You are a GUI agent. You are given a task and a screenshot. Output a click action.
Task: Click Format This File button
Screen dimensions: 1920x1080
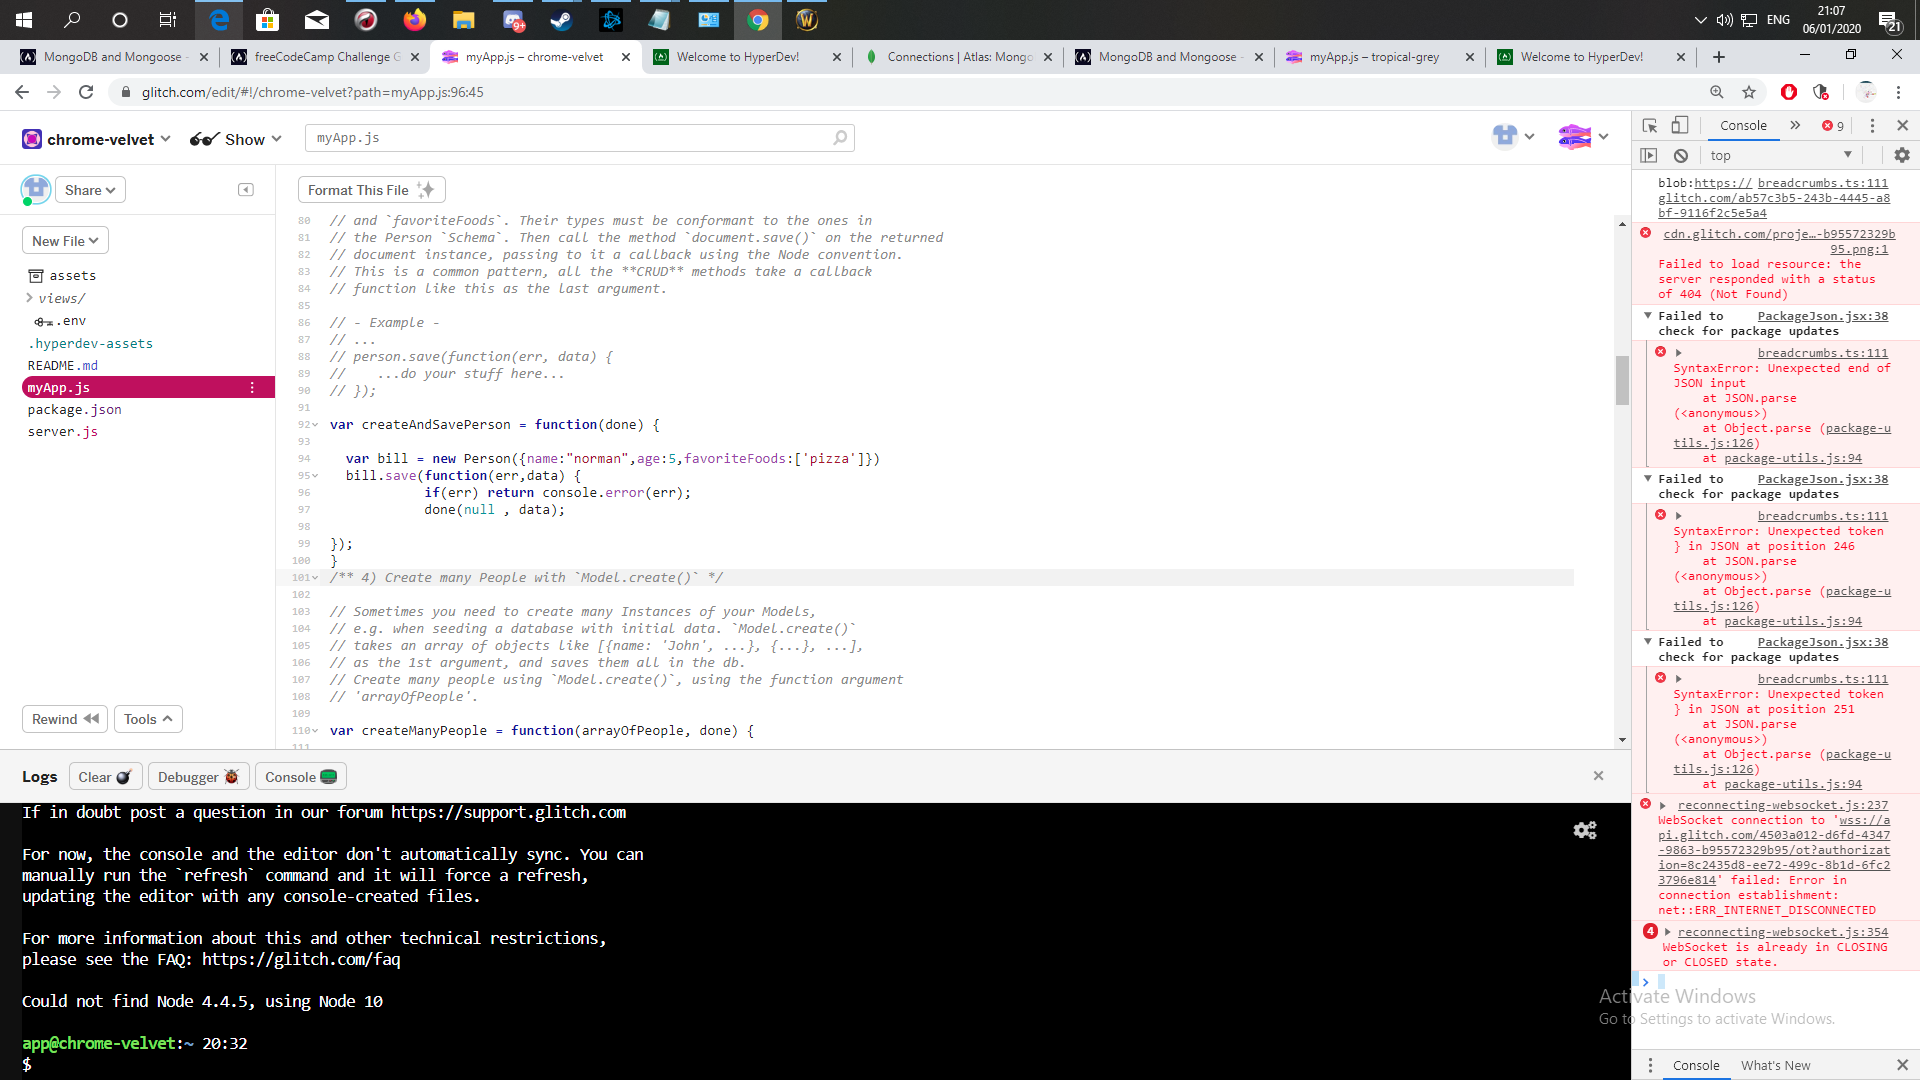[x=371, y=190]
